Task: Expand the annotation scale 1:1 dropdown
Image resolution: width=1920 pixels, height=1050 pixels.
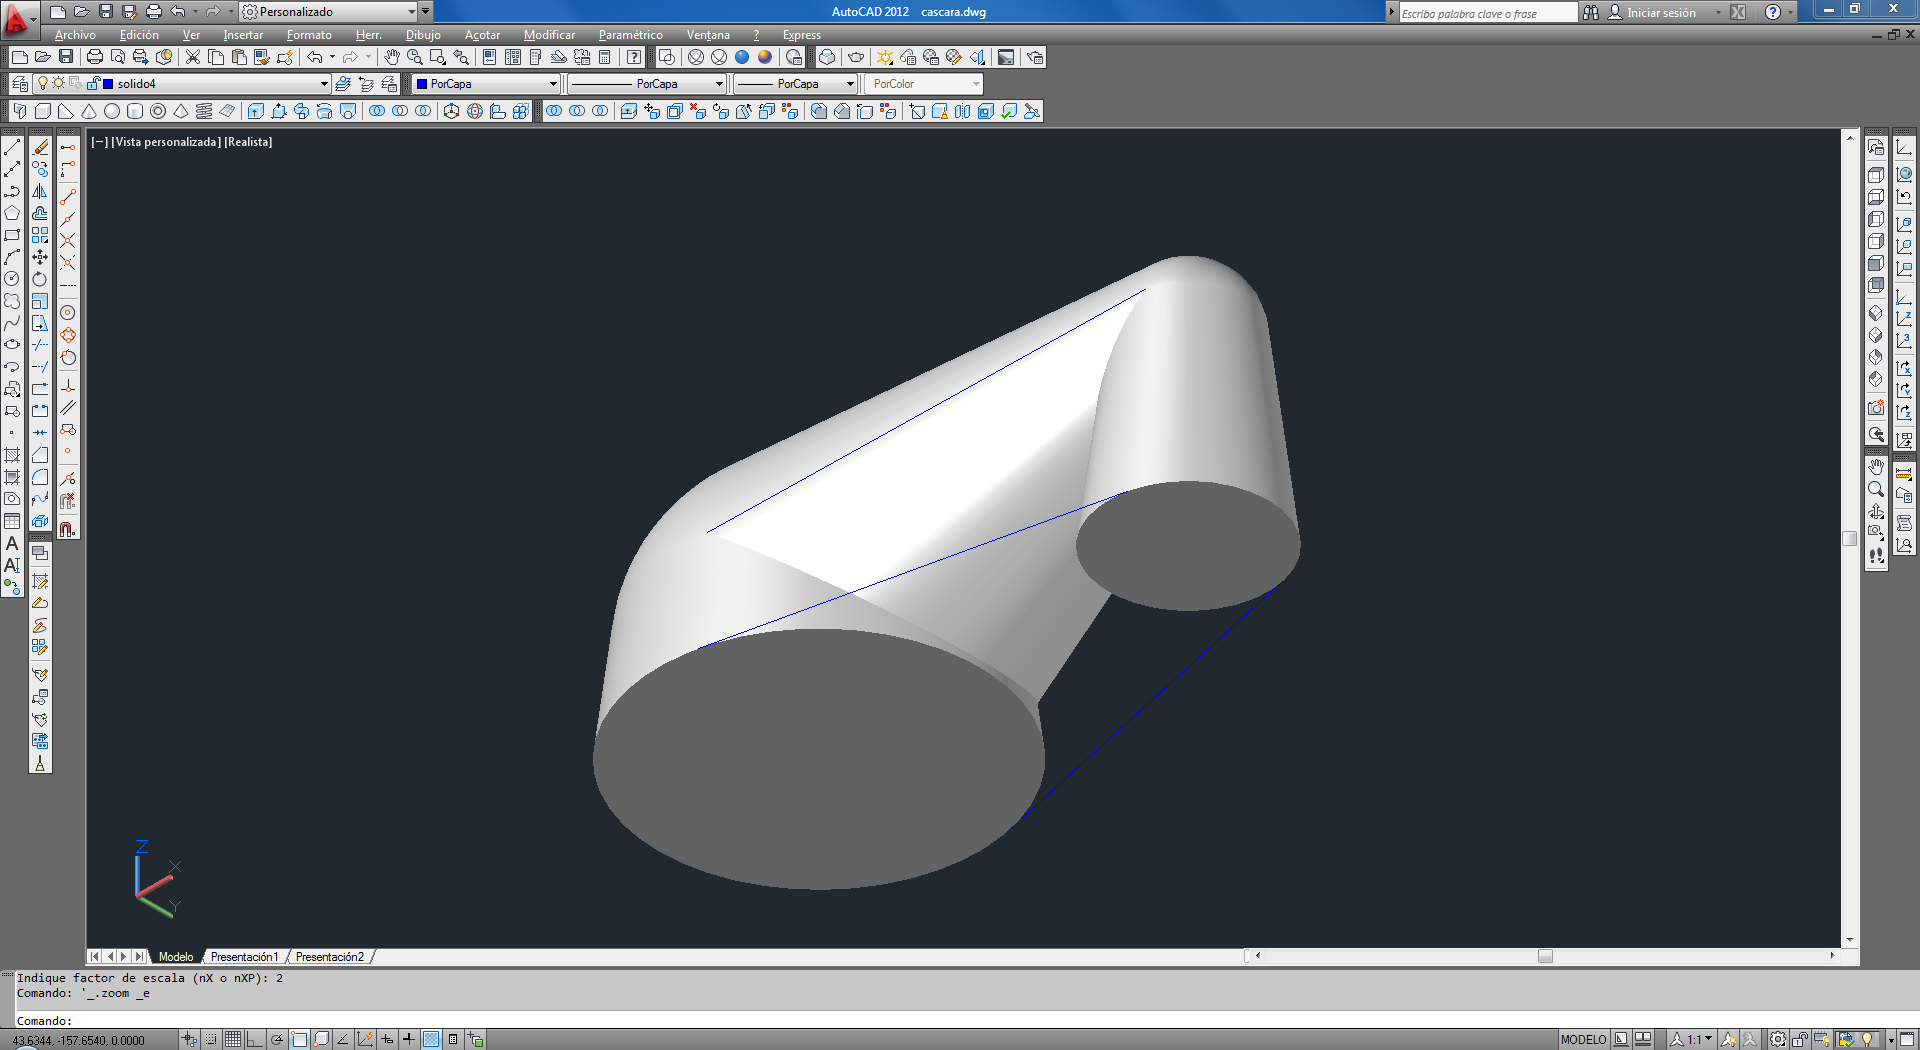Action: [x=1709, y=1039]
